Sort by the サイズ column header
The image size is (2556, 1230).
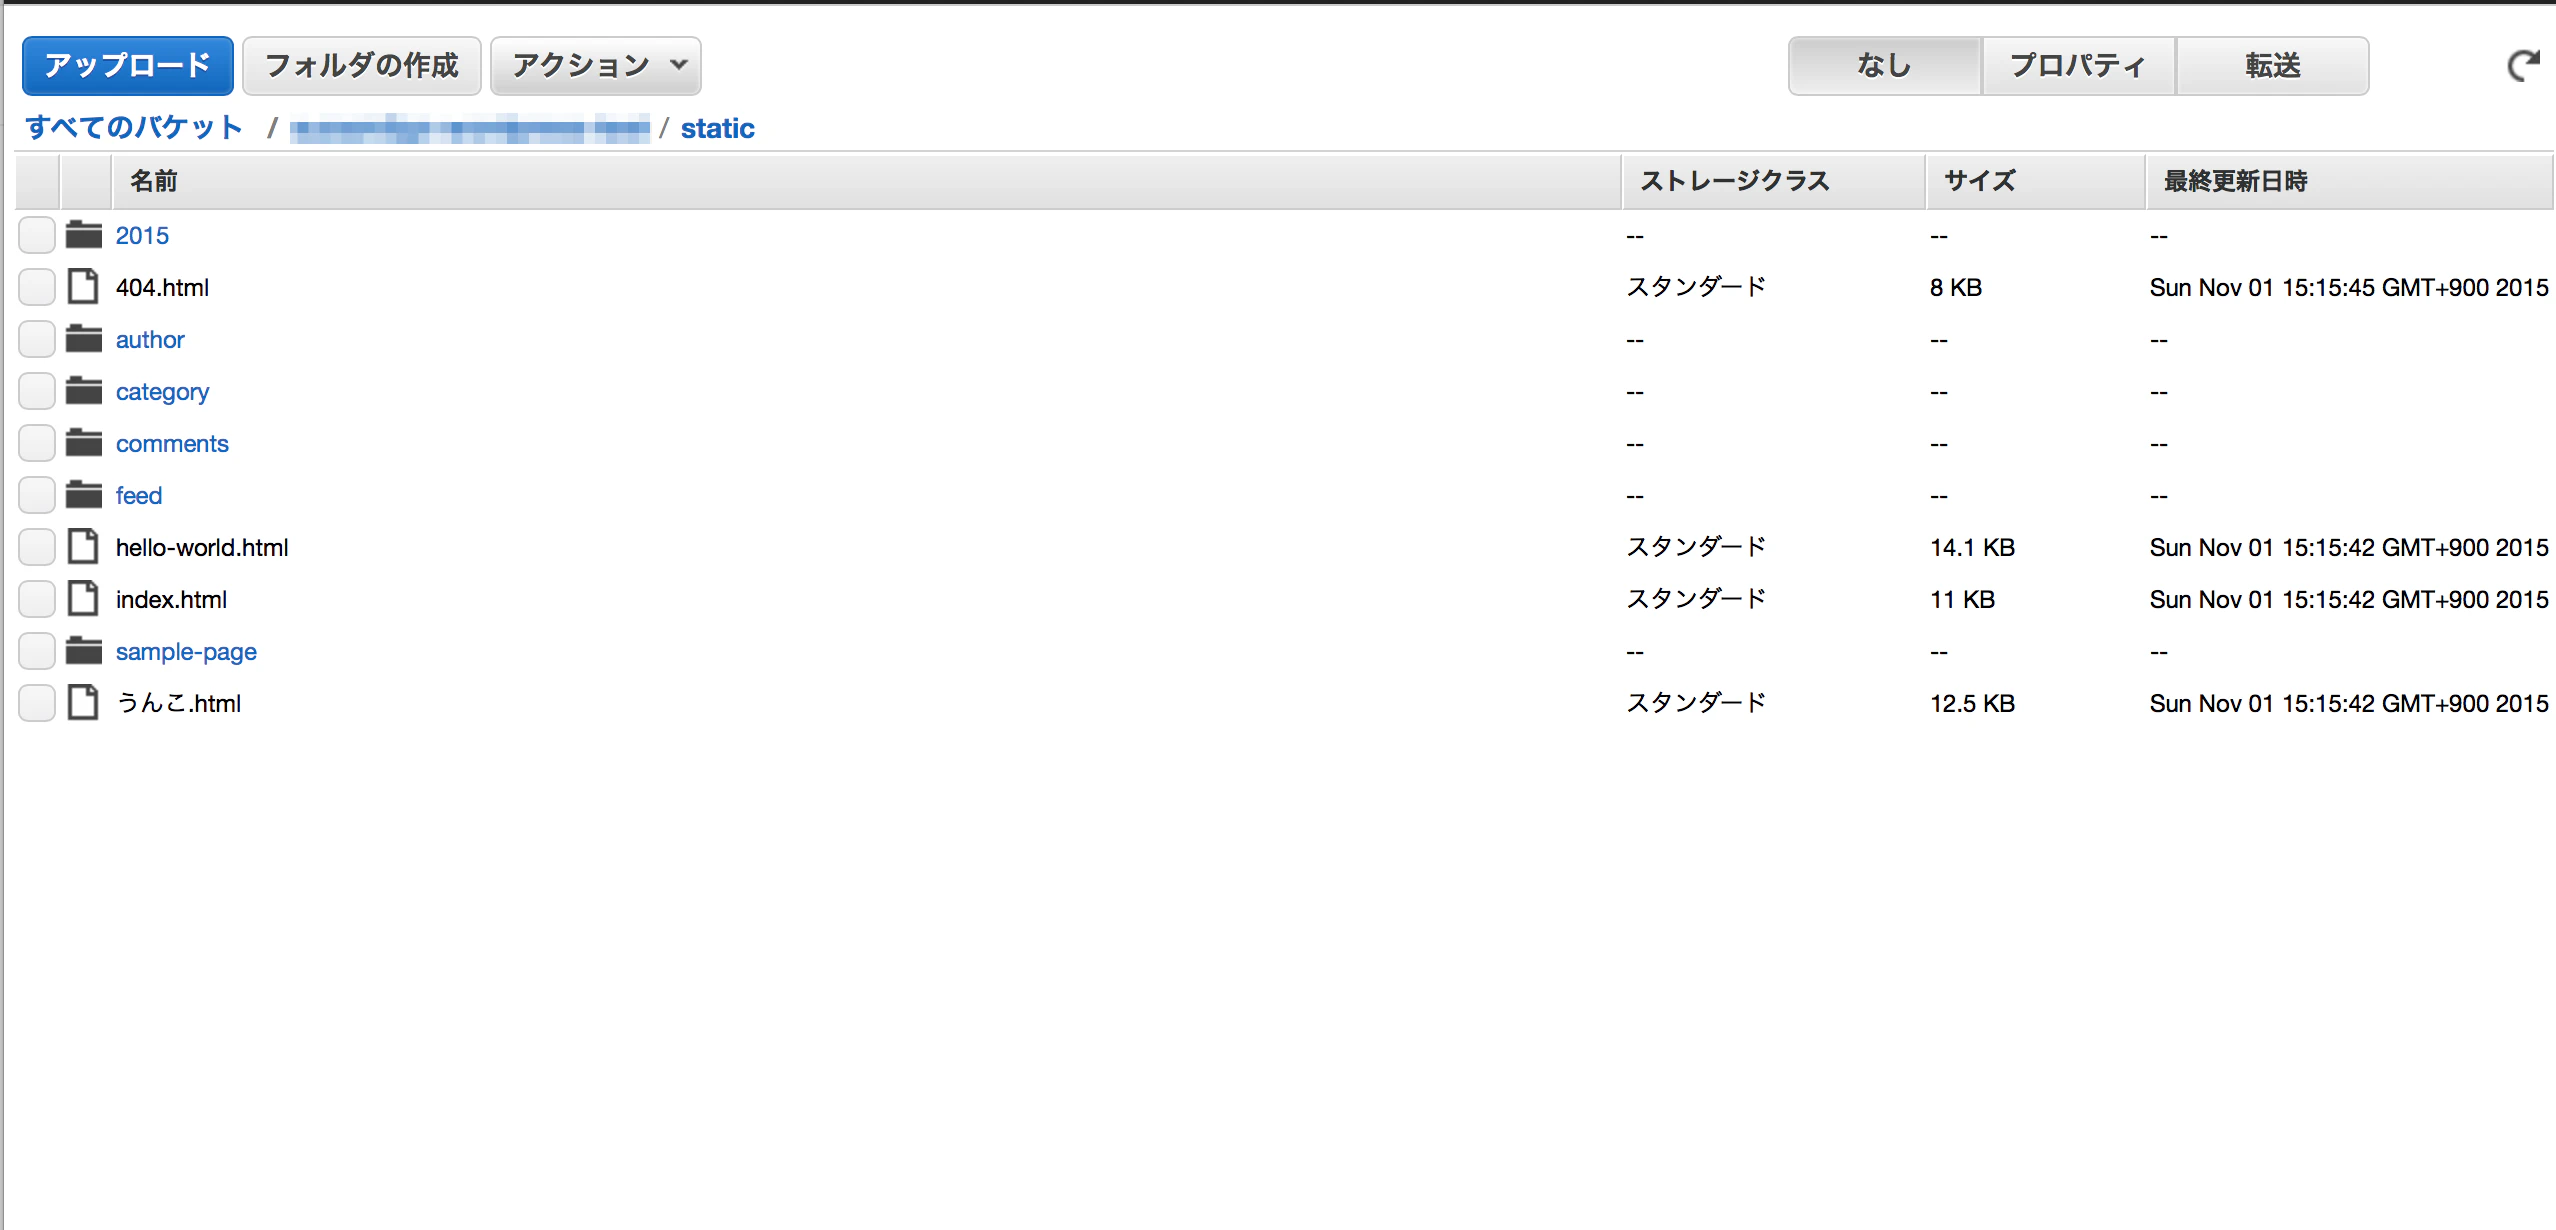pos(2035,181)
